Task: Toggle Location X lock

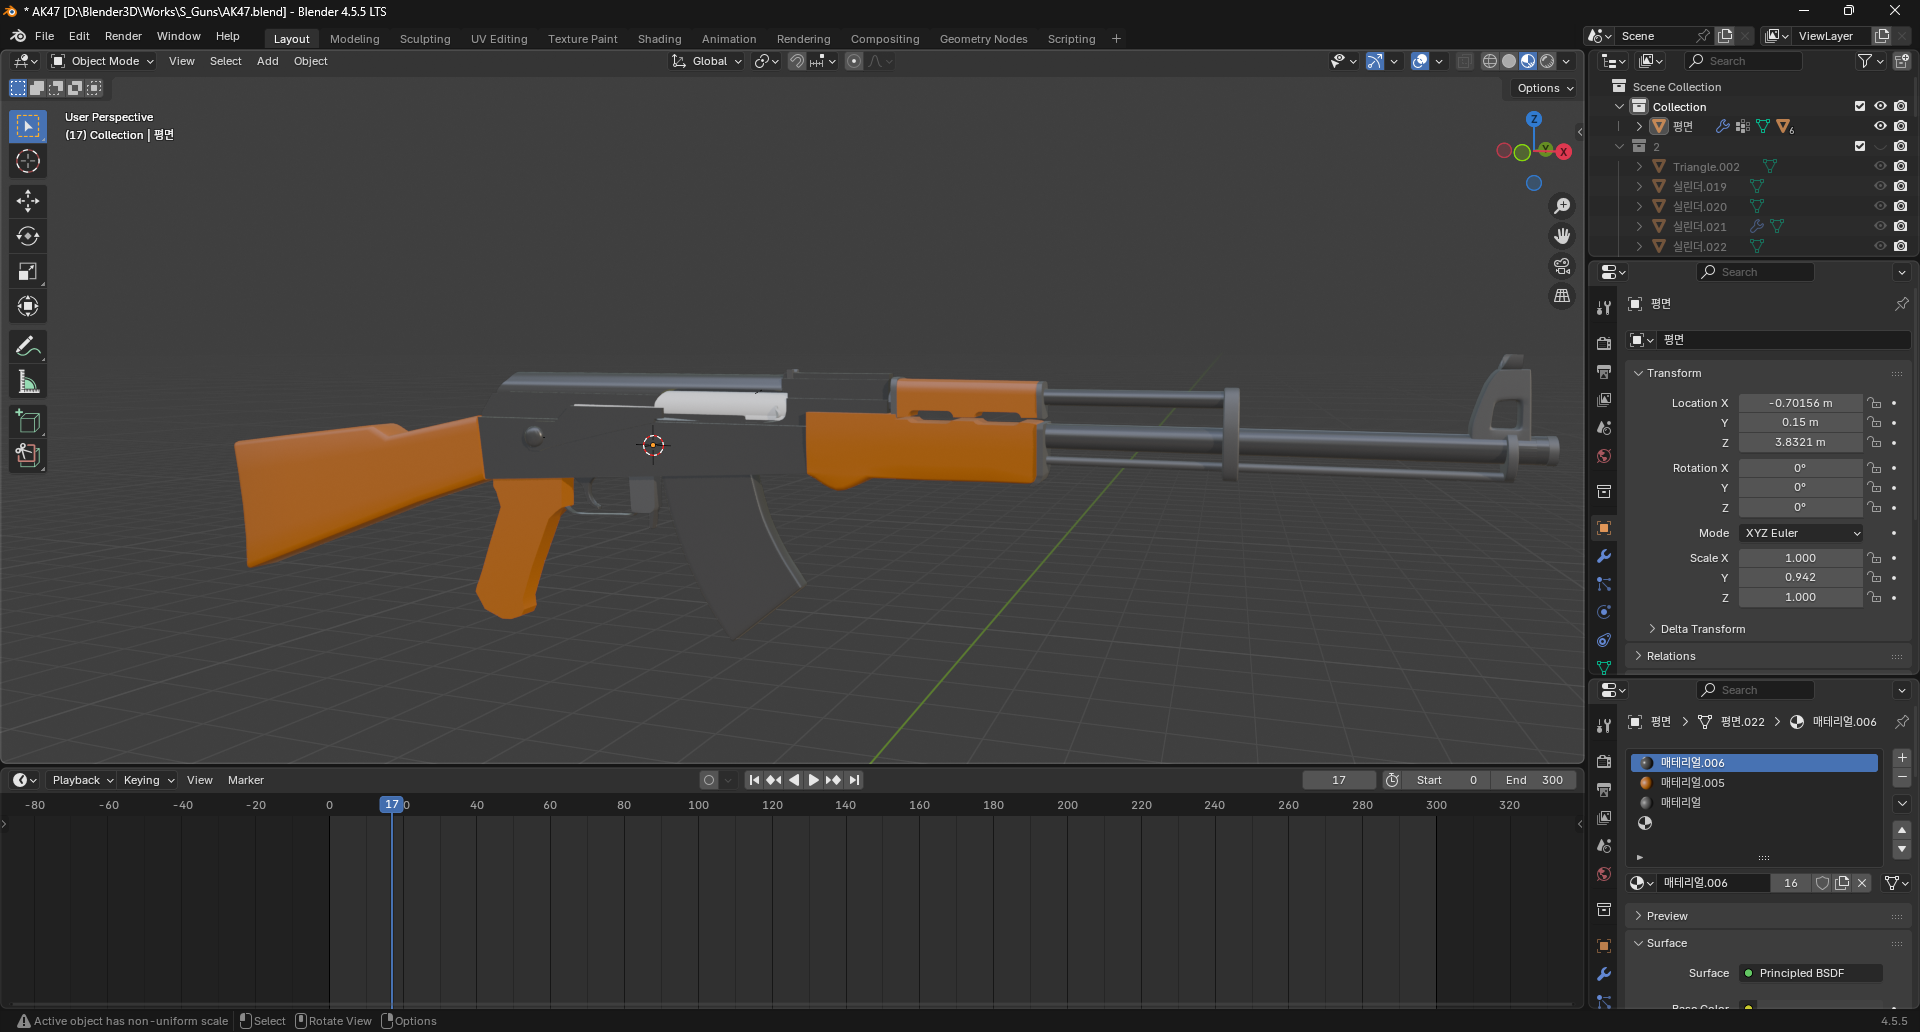Action: (x=1875, y=403)
